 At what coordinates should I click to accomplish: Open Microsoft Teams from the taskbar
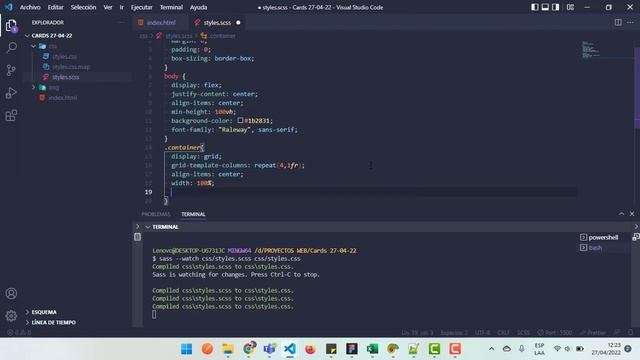click(269, 349)
